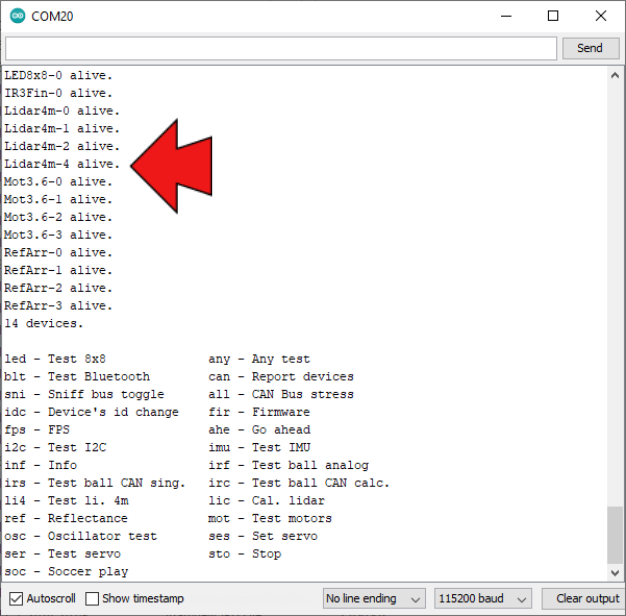Click the Clear output button
The image size is (626, 616).
coord(588,598)
